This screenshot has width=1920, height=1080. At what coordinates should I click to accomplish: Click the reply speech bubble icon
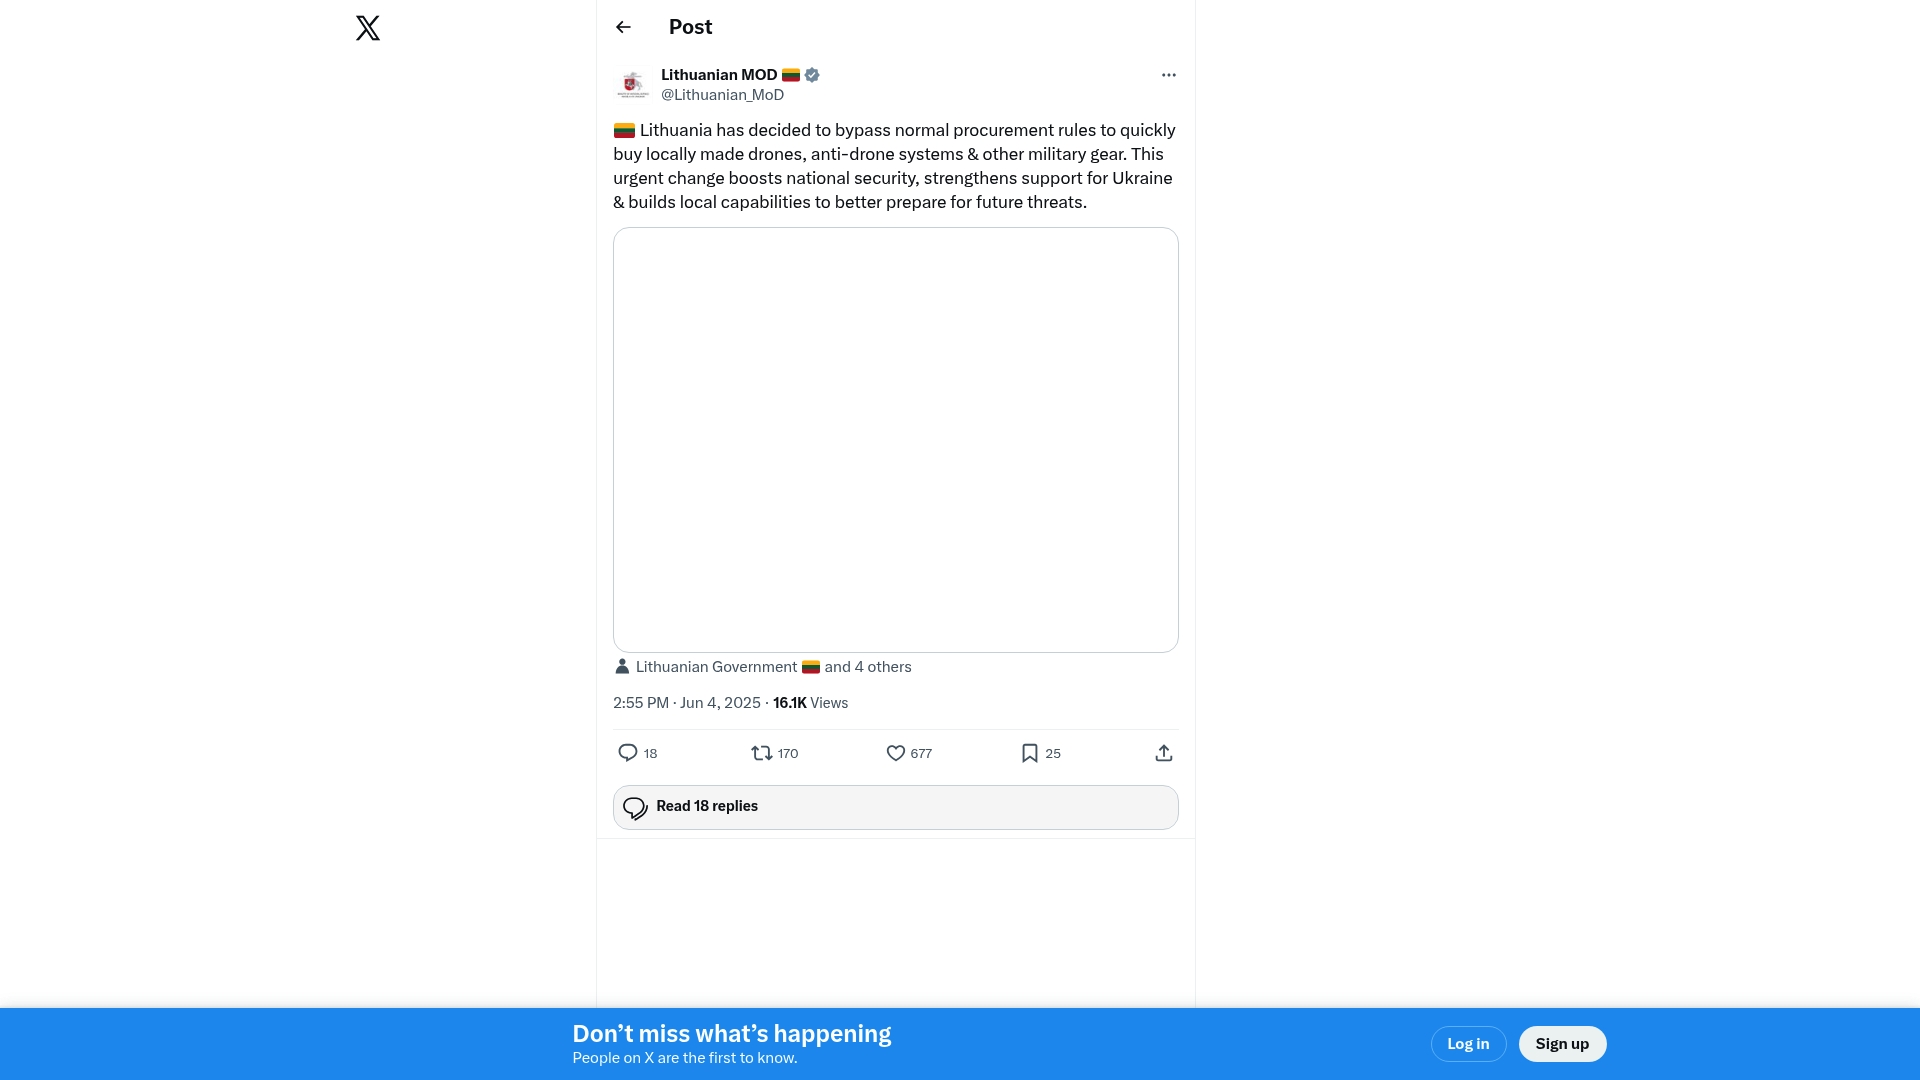[628, 753]
